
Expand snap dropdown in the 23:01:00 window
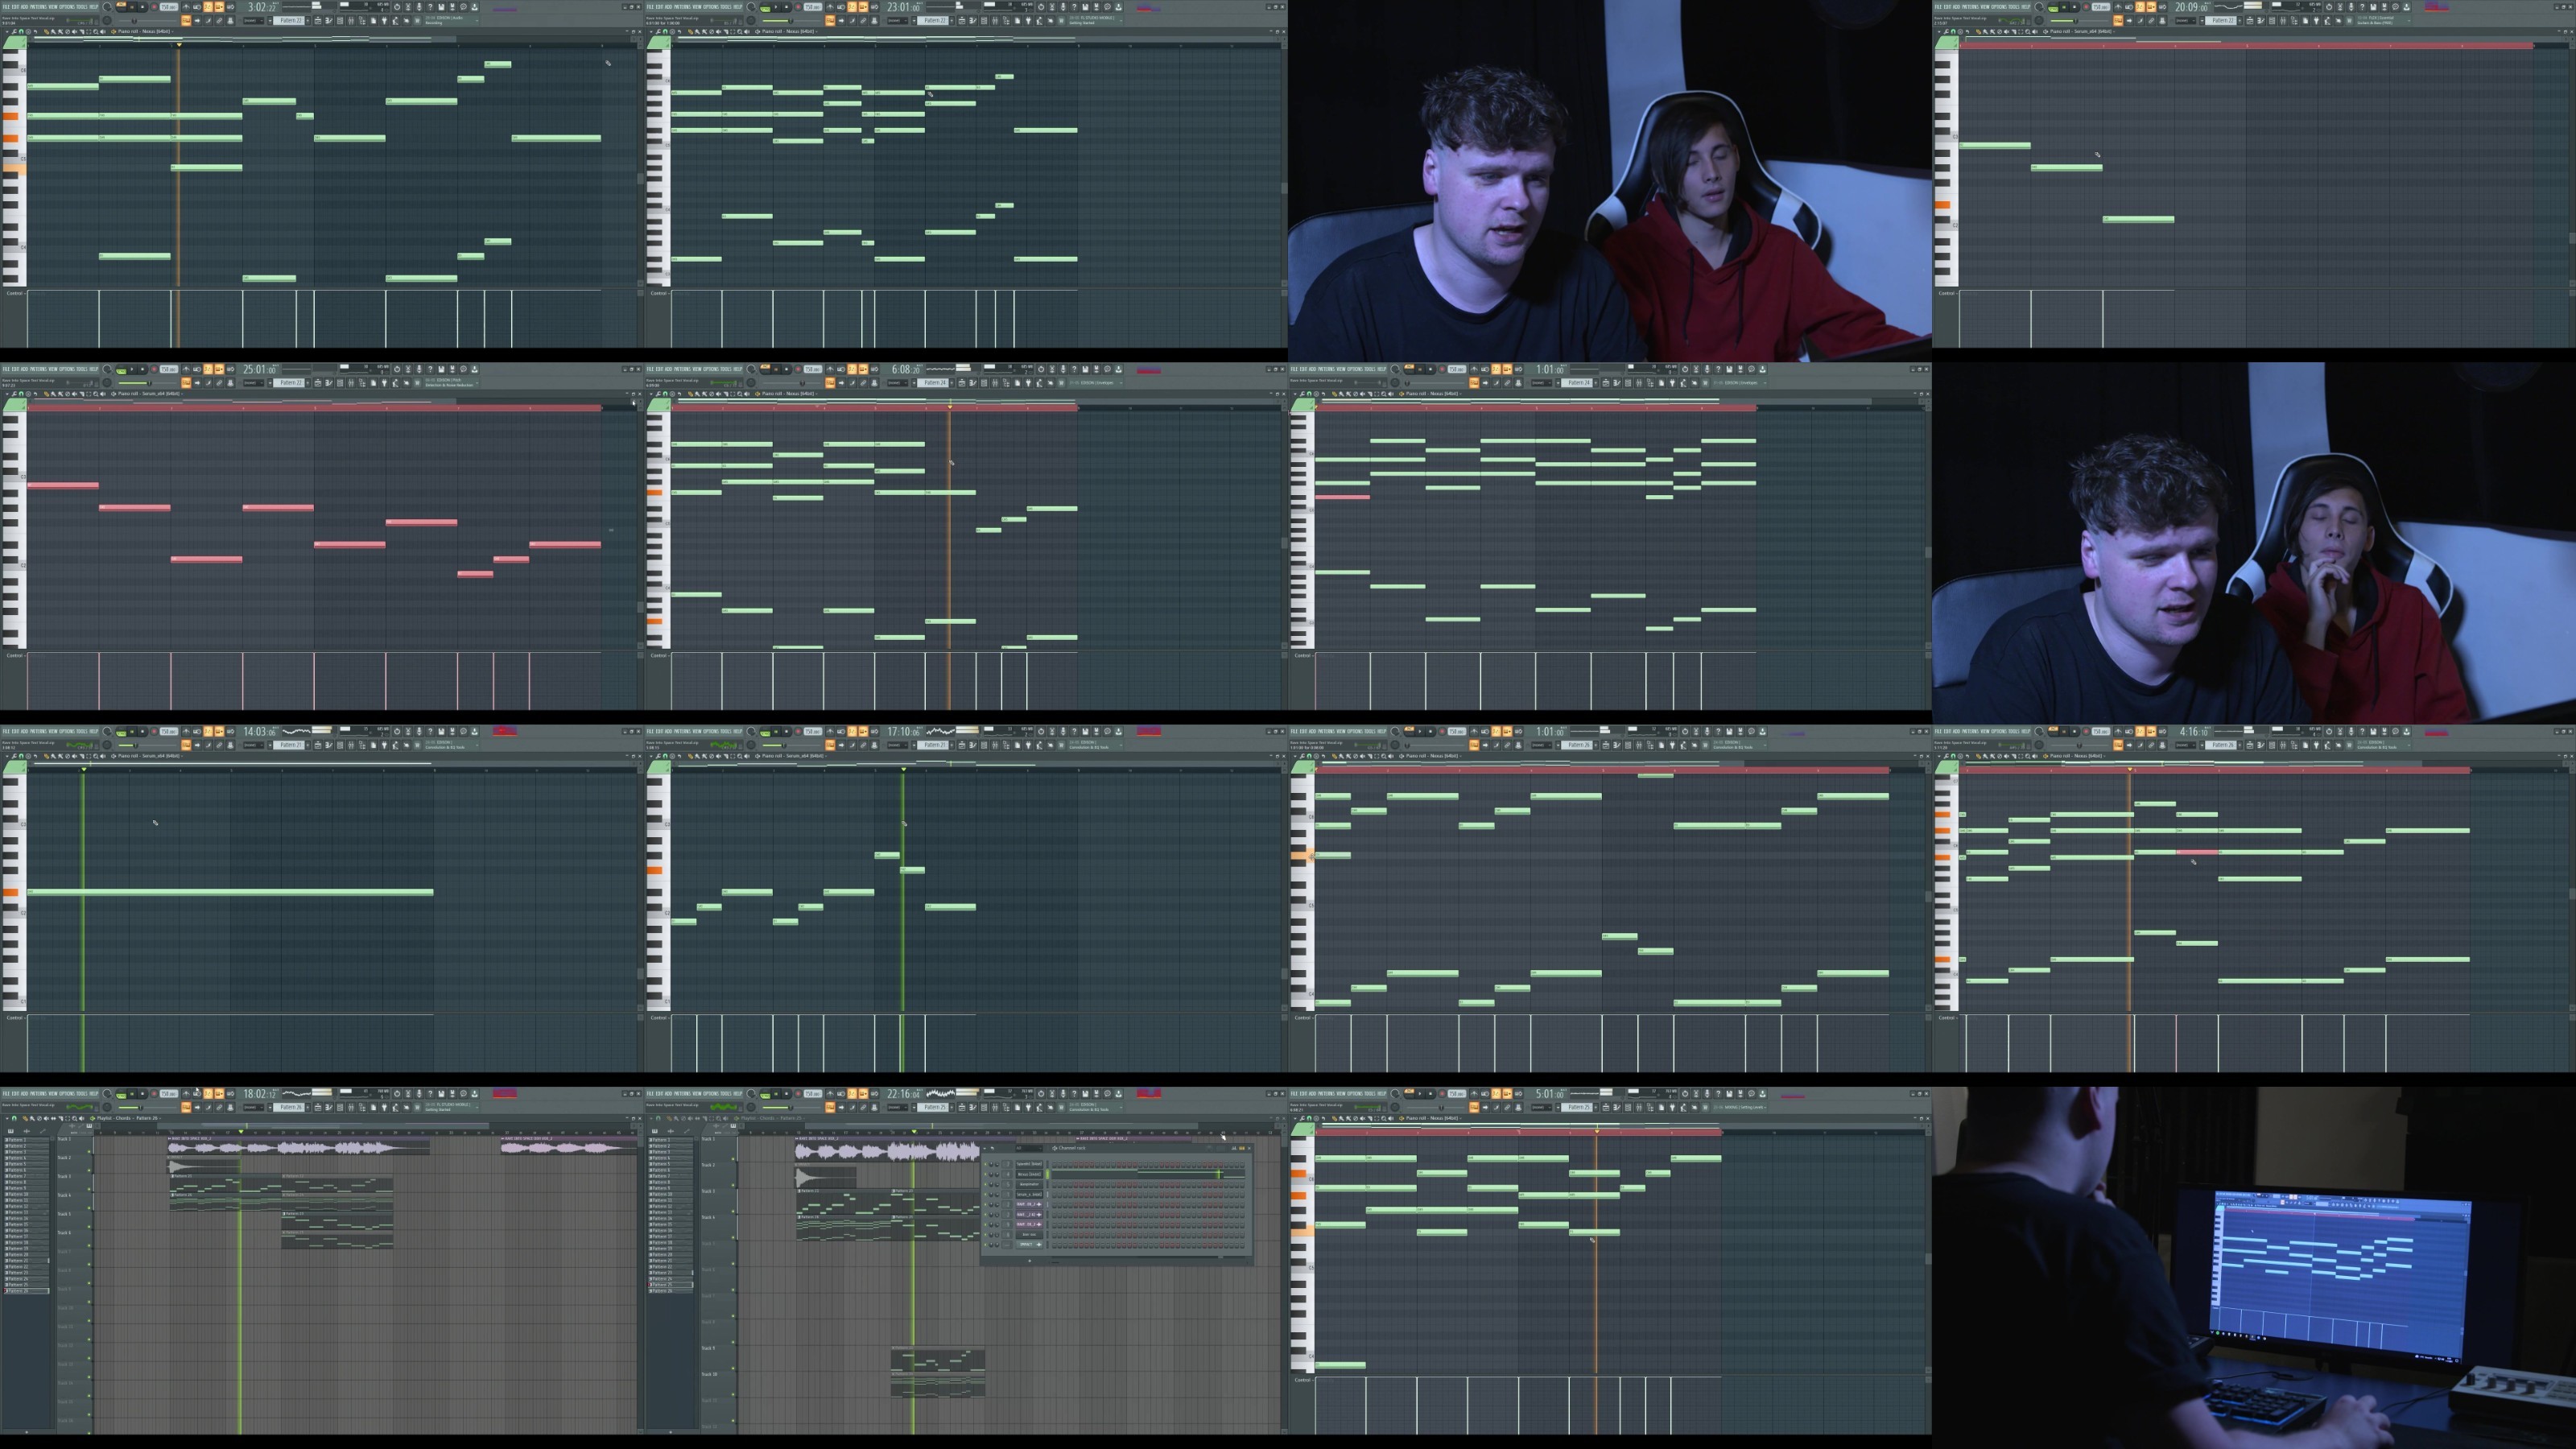point(898,20)
